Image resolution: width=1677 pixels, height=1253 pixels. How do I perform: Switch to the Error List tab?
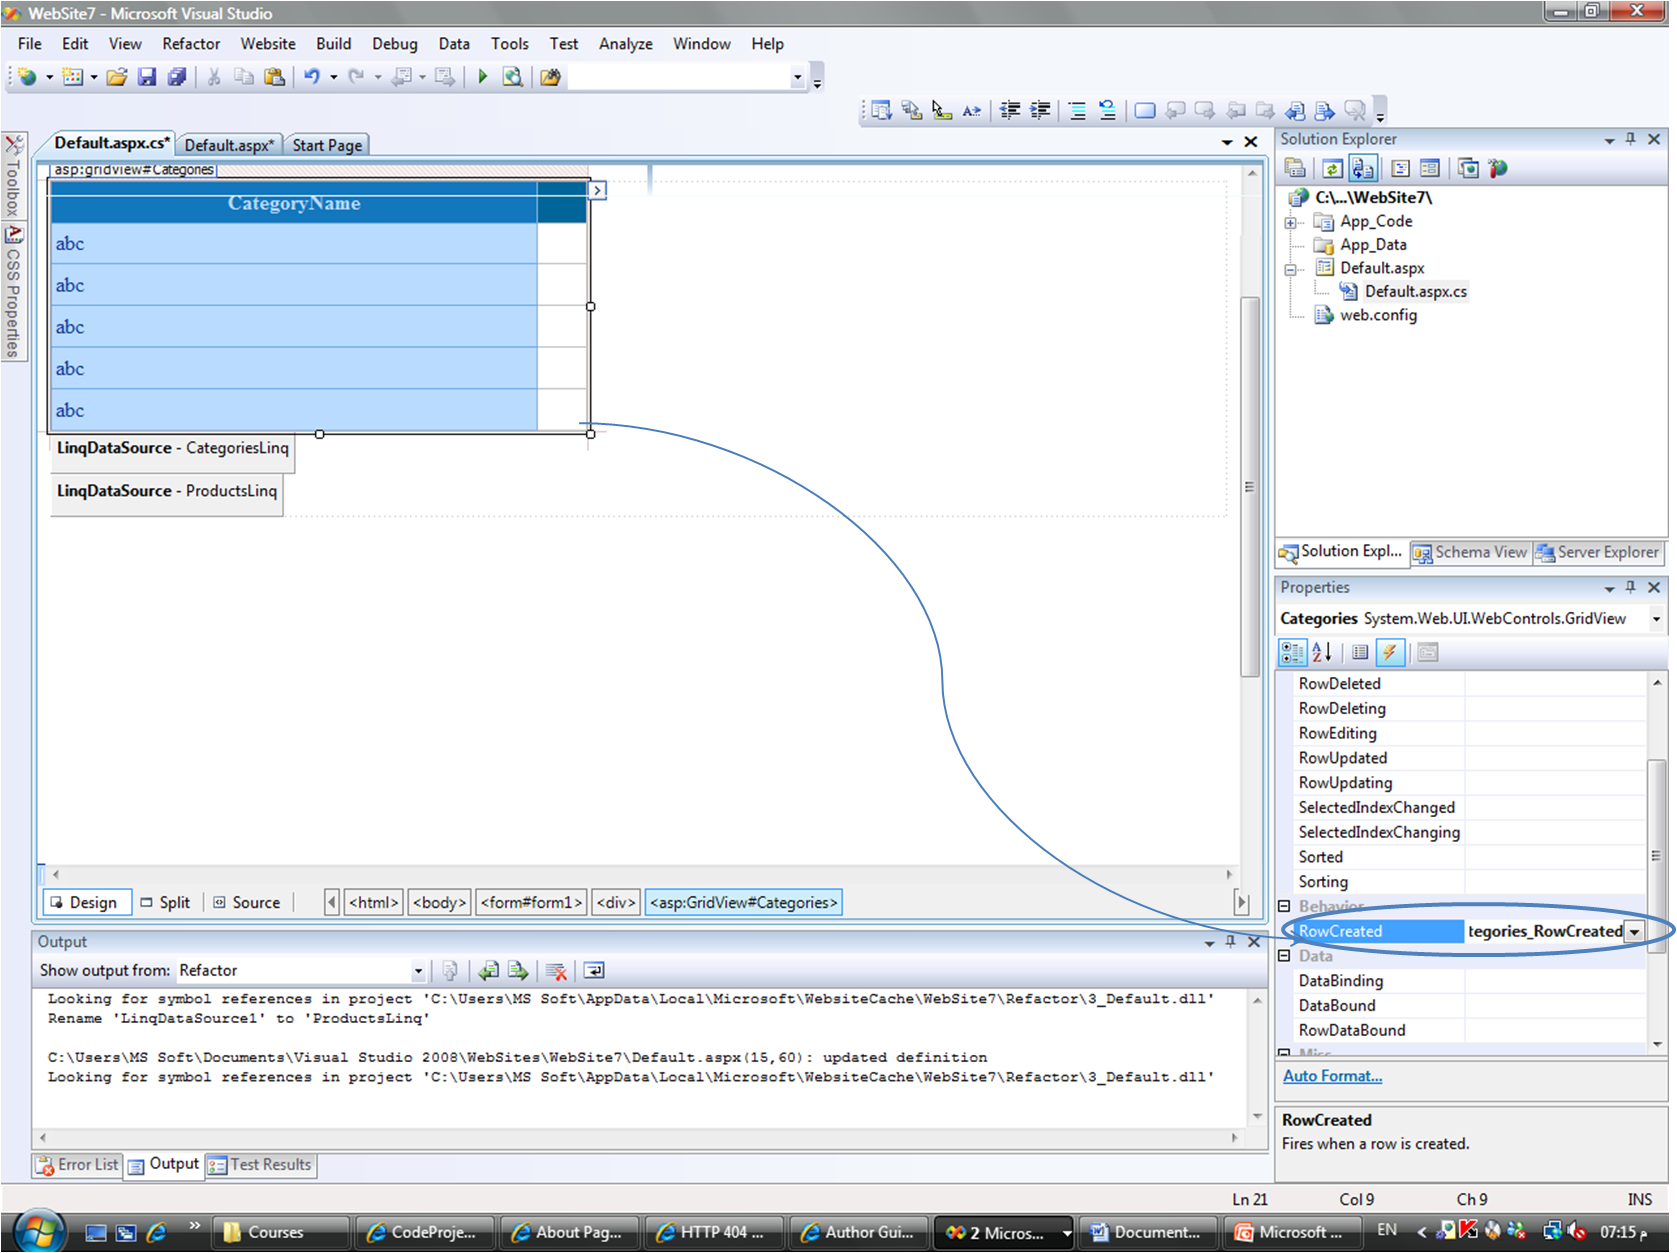(78, 1165)
